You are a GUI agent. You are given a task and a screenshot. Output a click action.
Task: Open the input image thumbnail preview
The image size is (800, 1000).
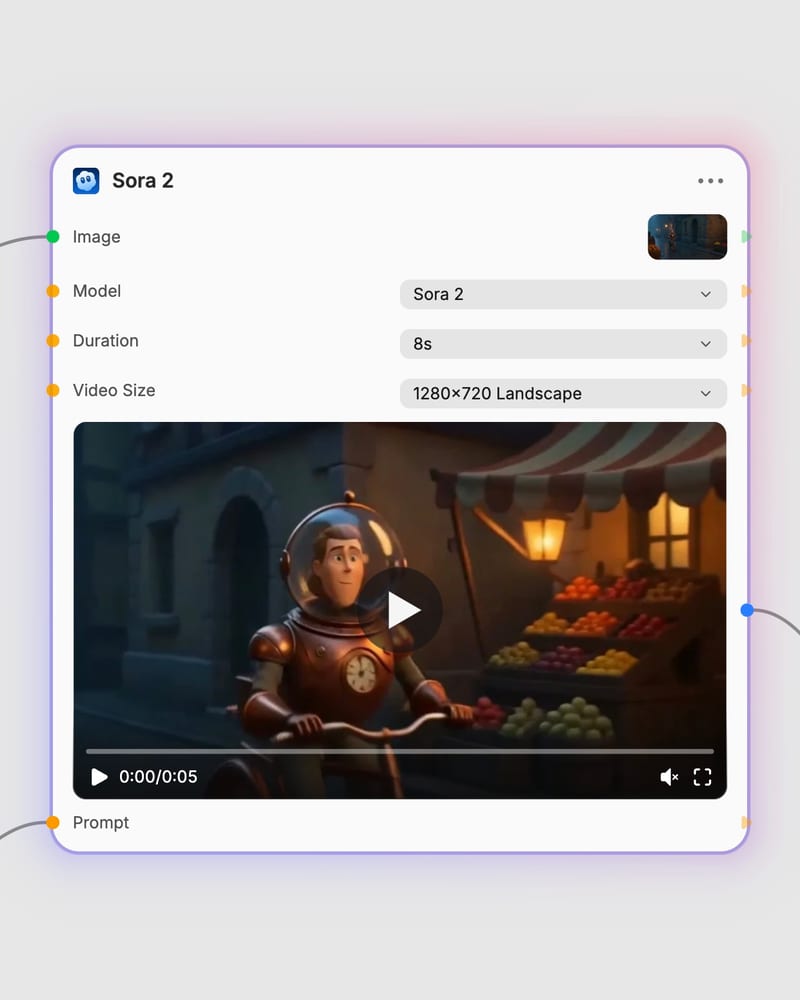(x=687, y=237)
